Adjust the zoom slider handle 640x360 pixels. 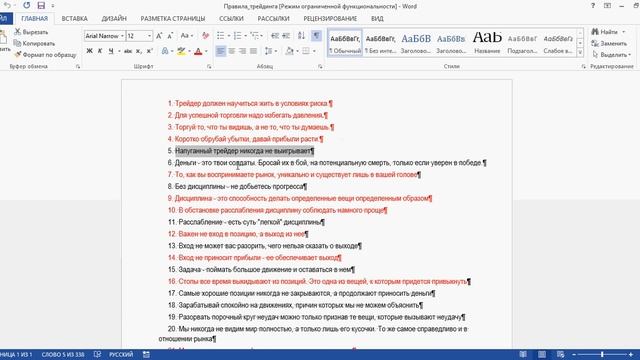(602, 355)
